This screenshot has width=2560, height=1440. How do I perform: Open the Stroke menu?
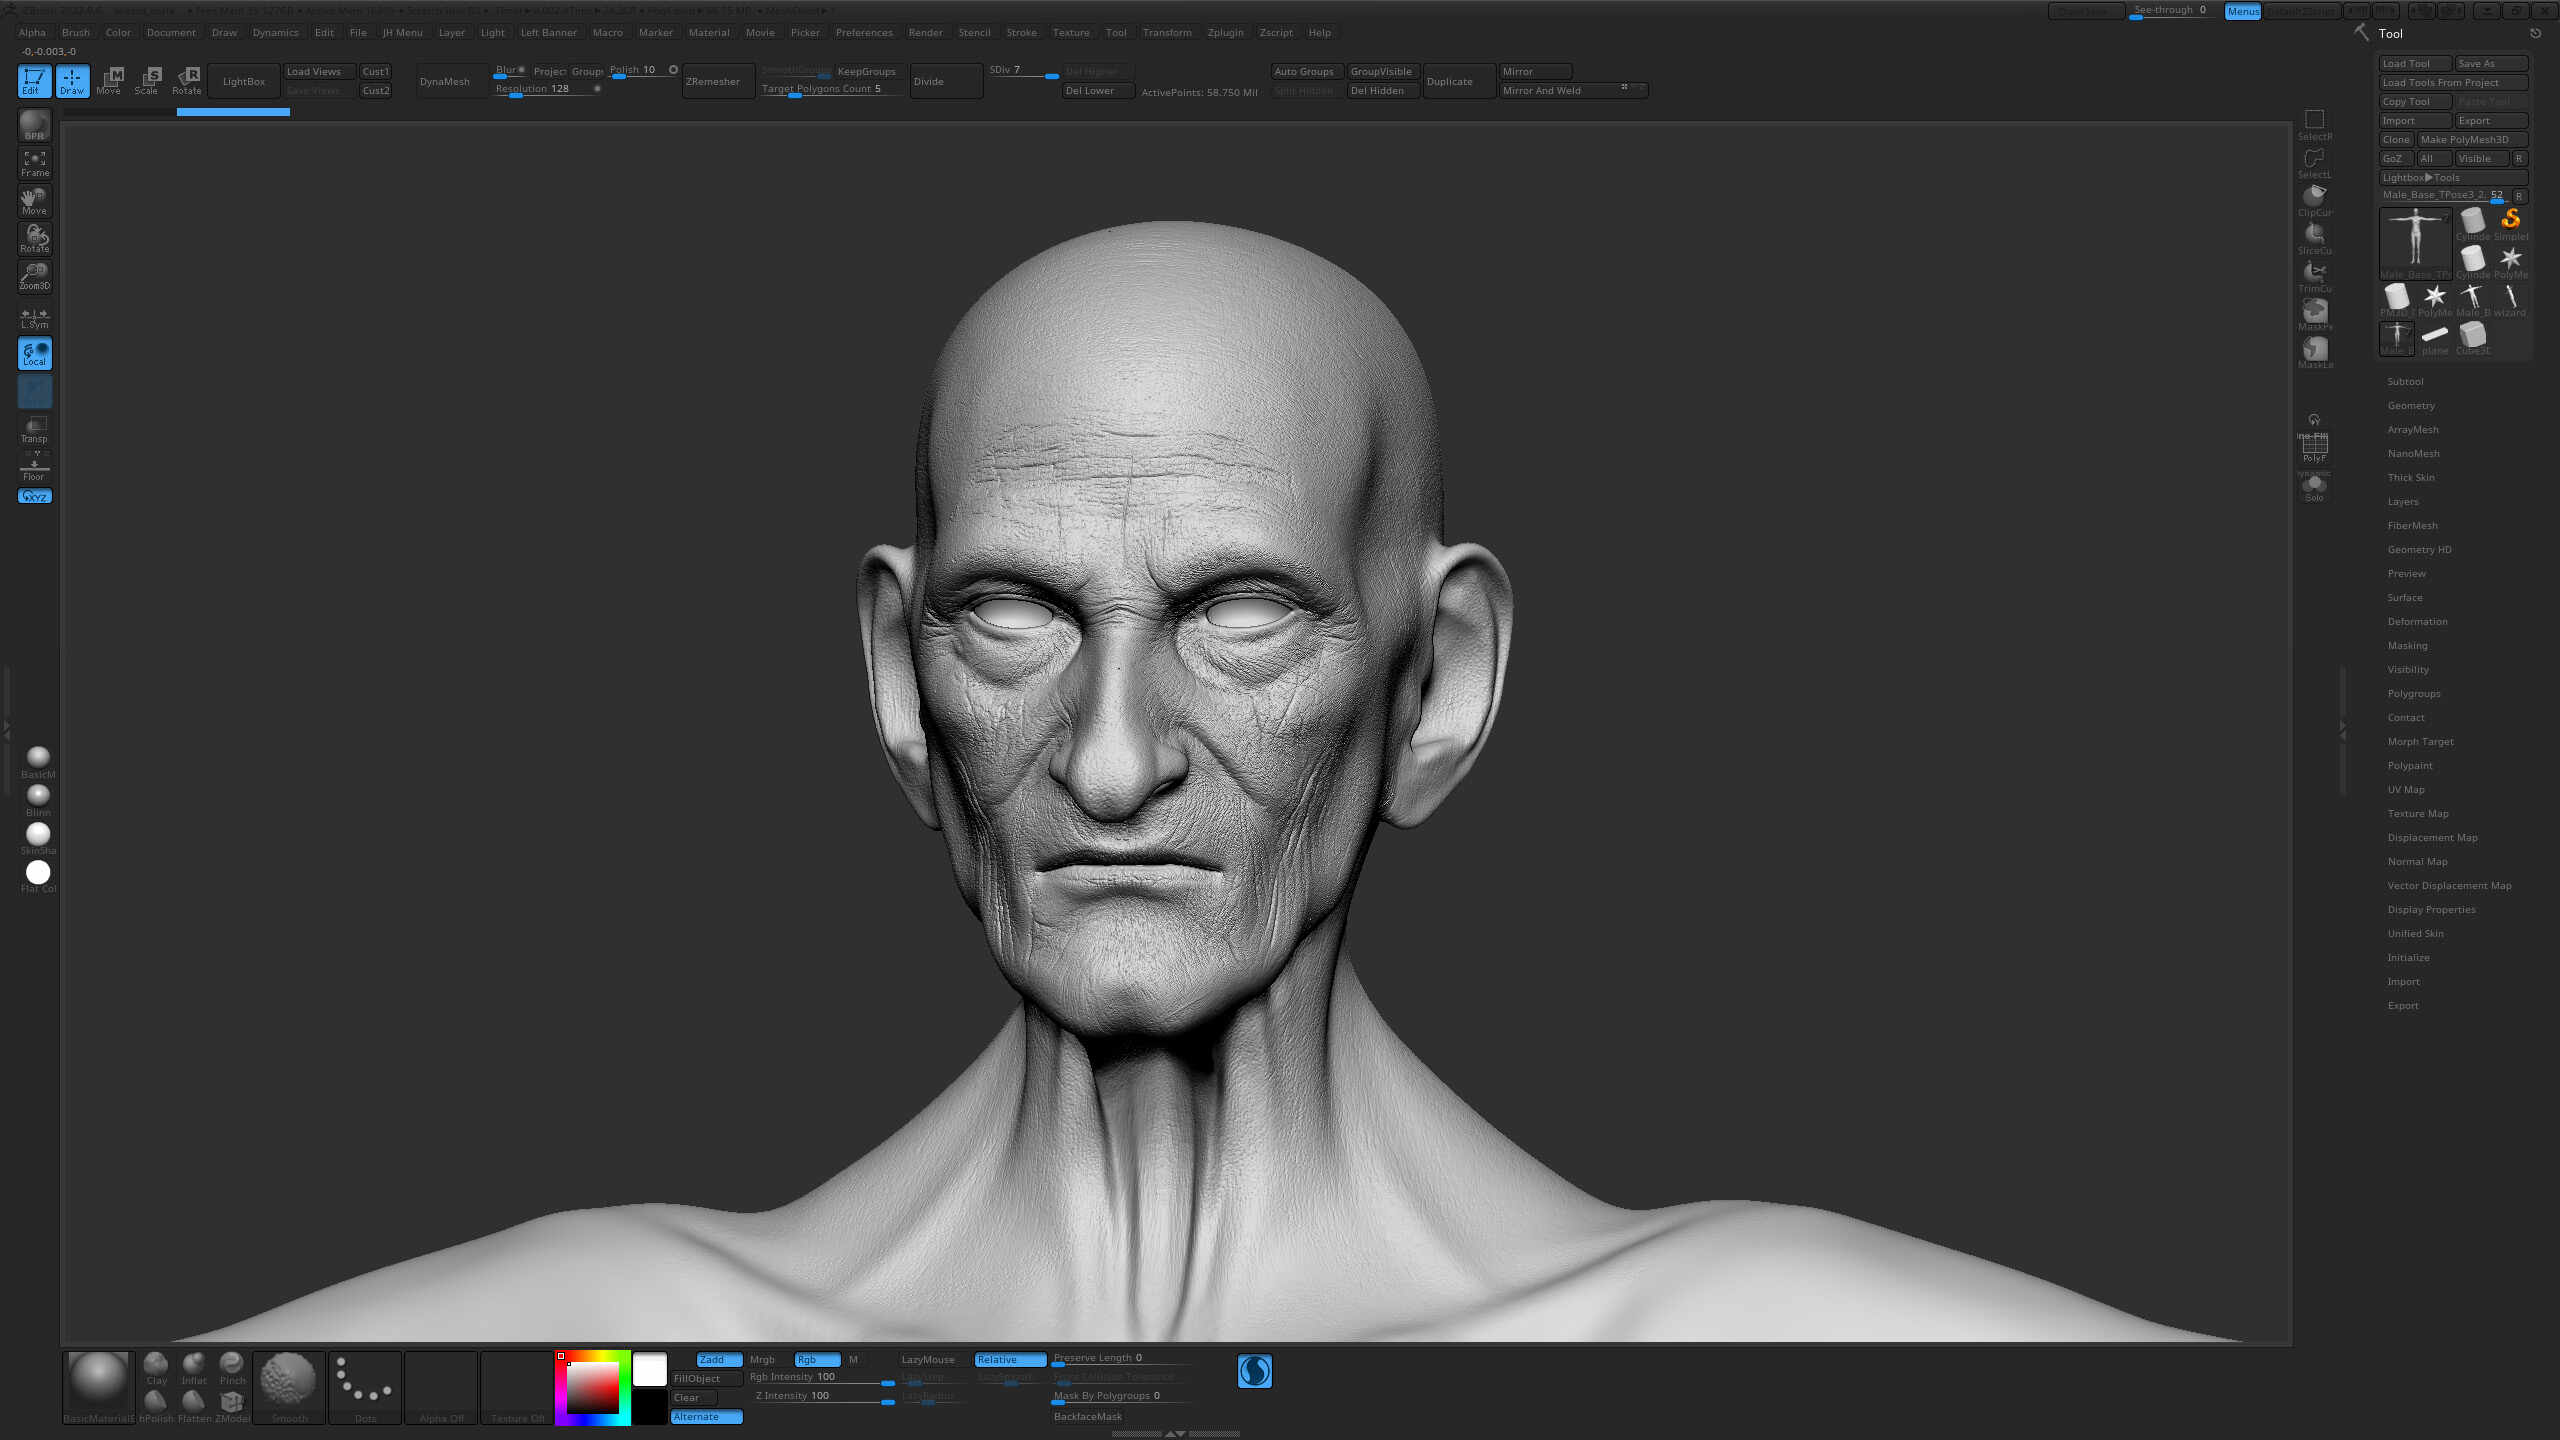(1021, 32)
